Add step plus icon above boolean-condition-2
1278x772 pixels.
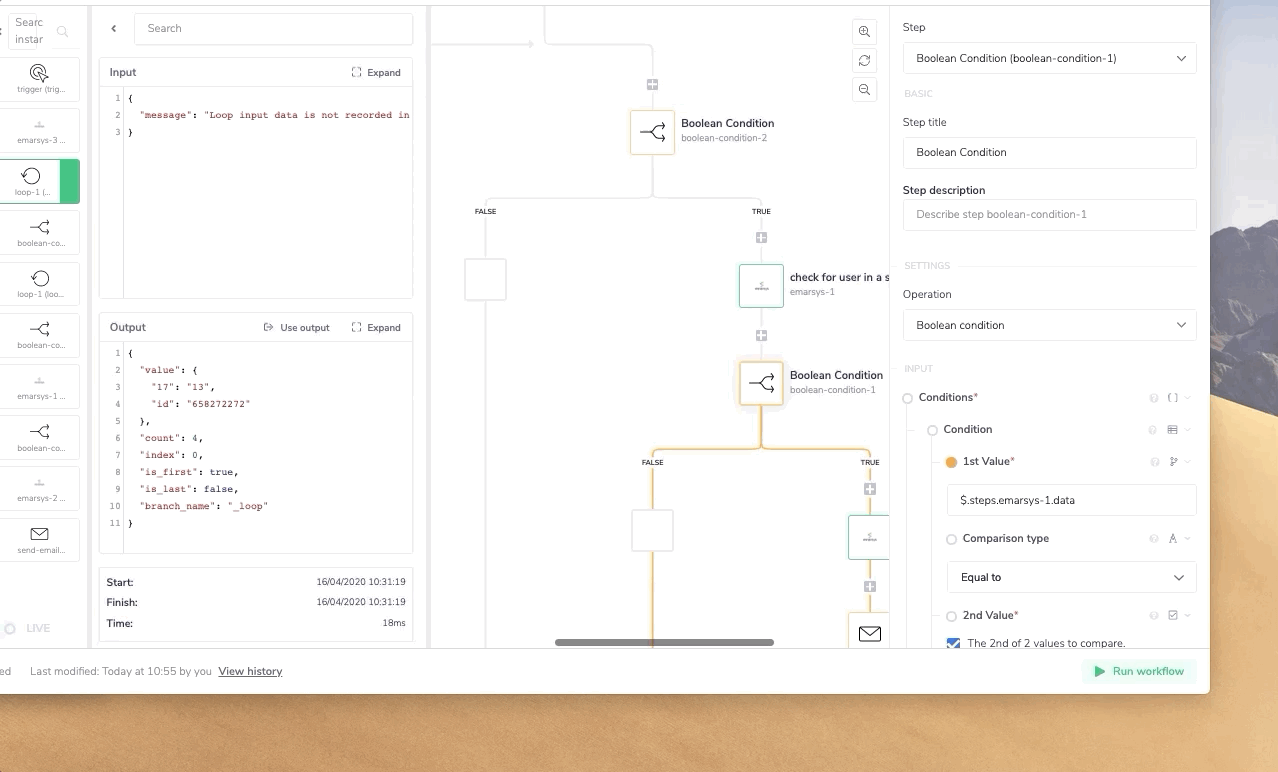(x=652, y=85)
